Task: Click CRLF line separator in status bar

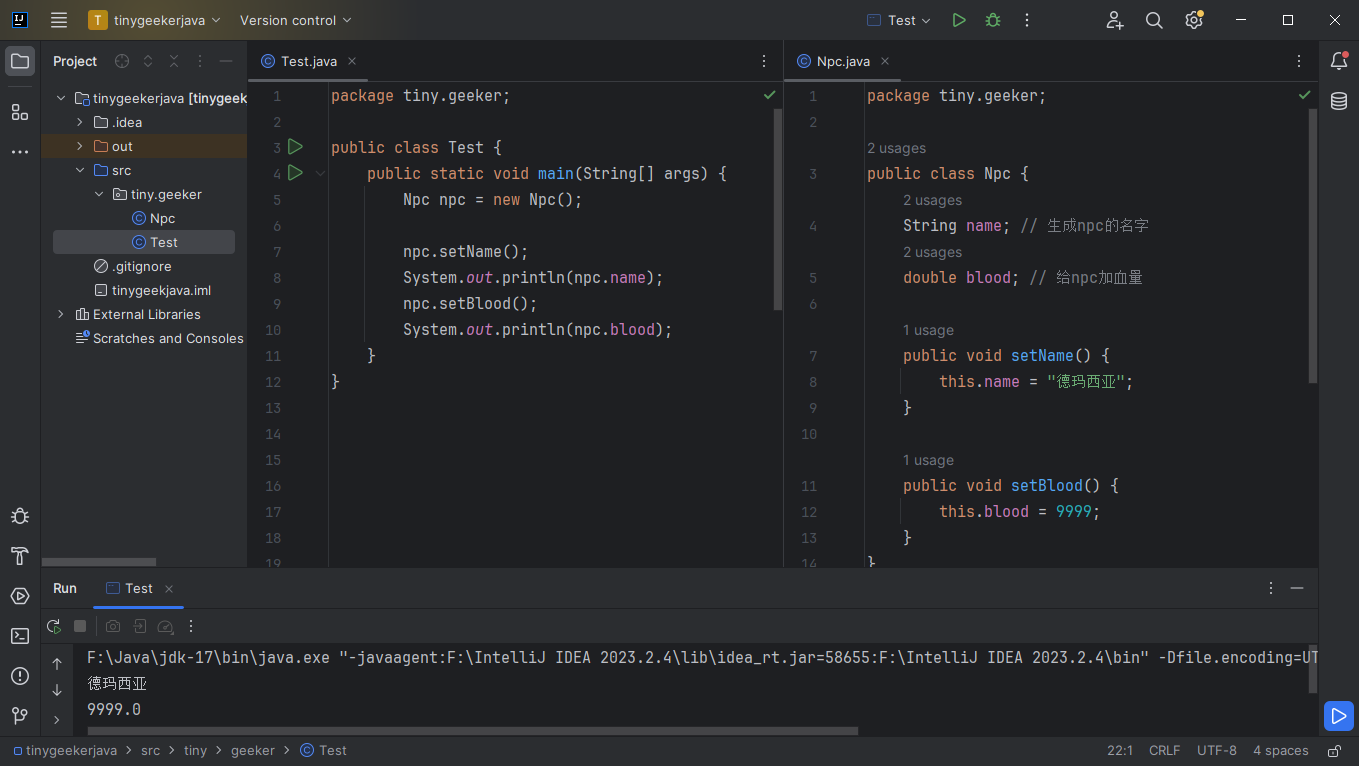Action: [1165, 750]
